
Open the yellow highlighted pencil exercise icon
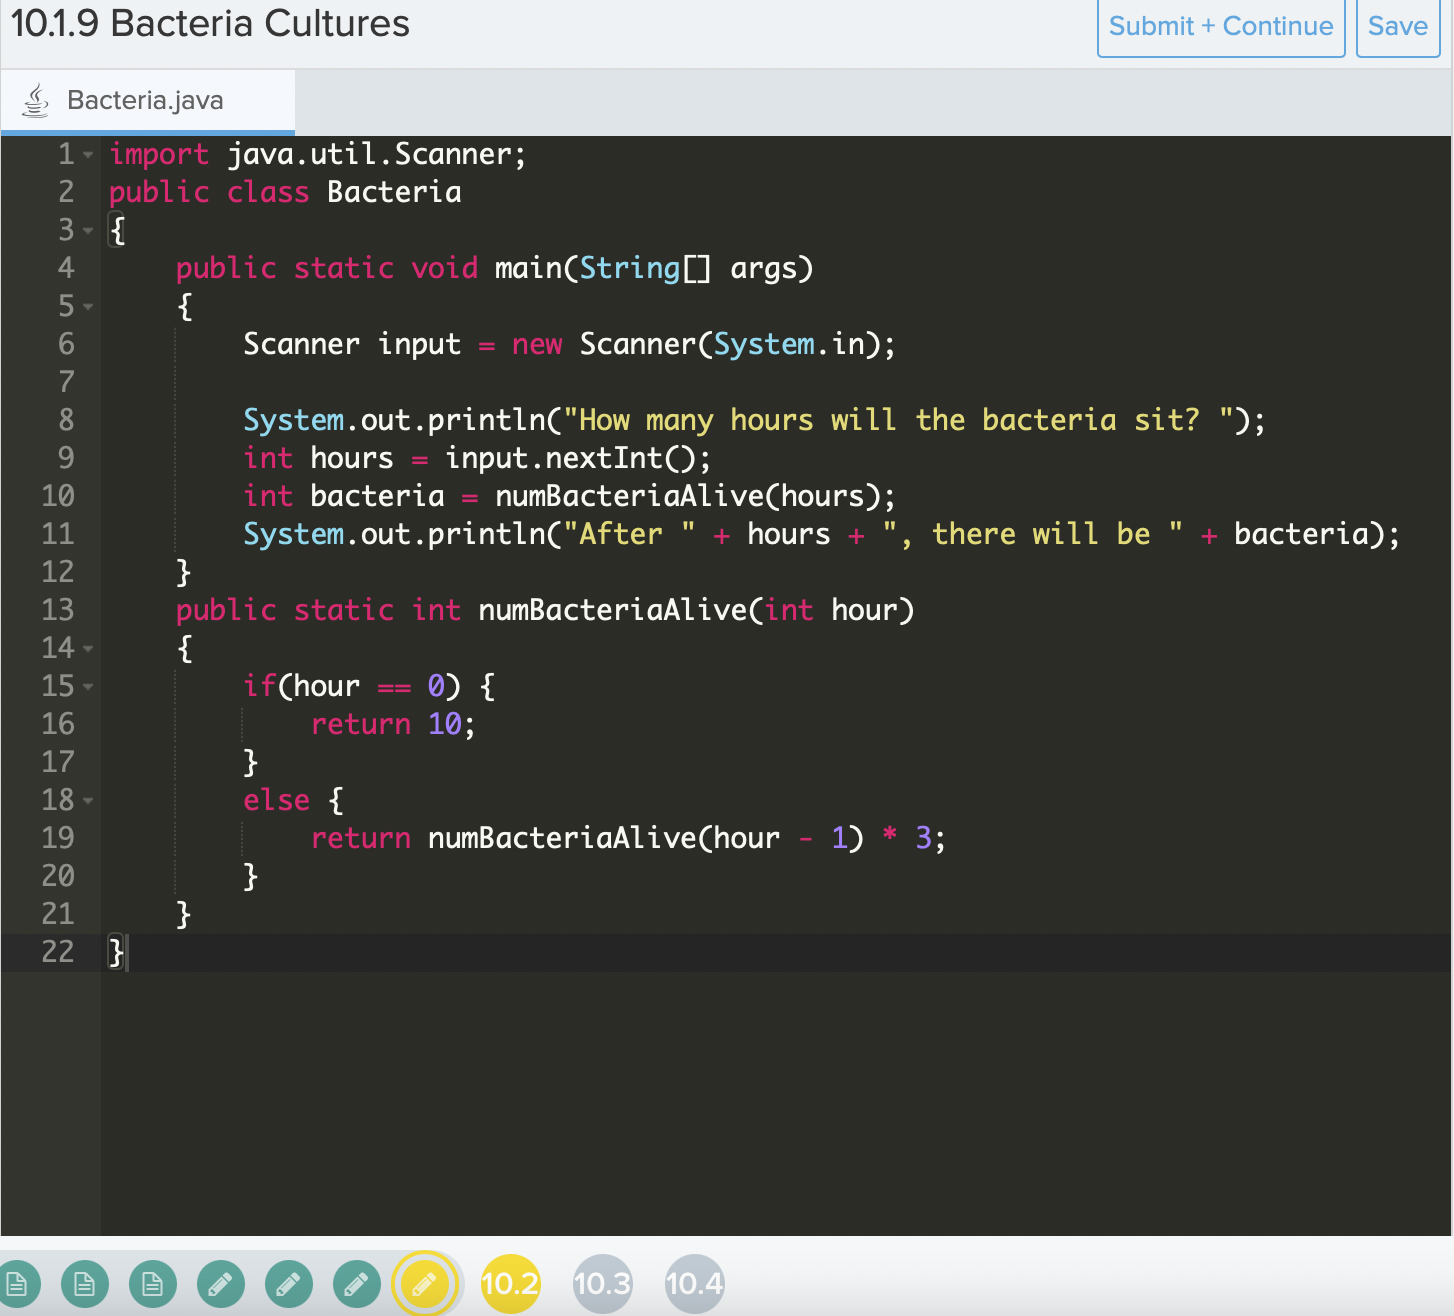coord(424,1283)
